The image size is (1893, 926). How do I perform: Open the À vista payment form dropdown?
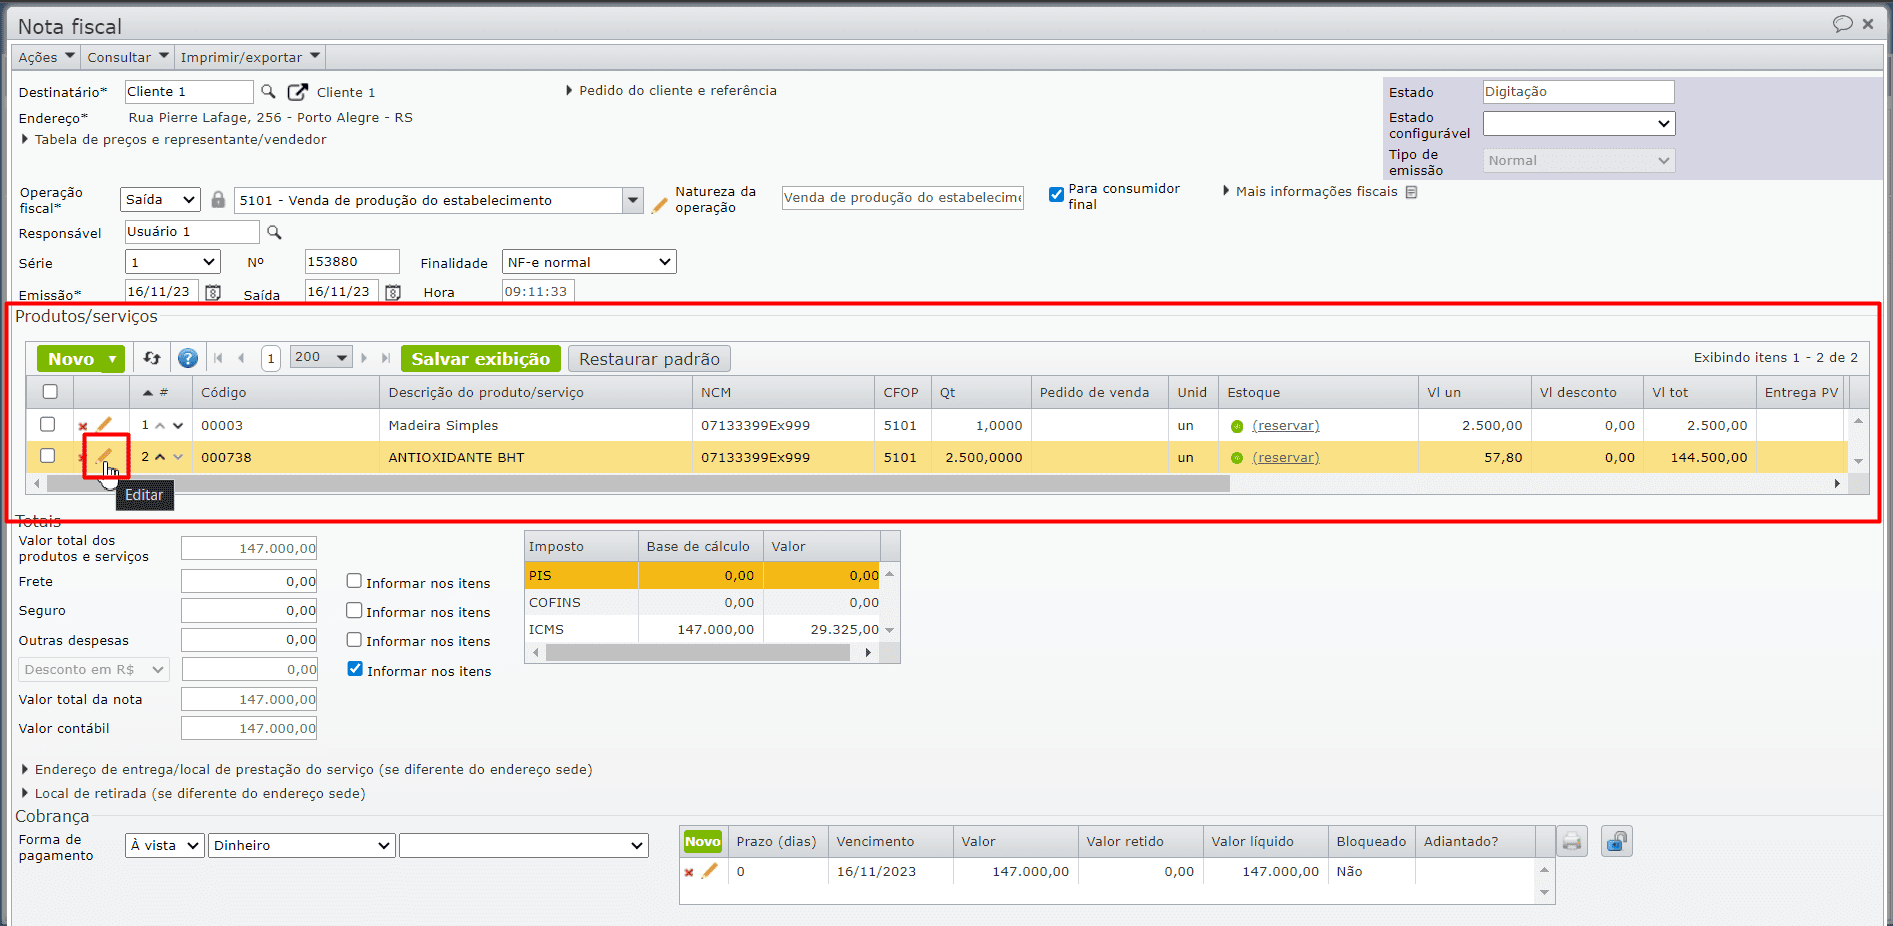(x=165, y=846)
